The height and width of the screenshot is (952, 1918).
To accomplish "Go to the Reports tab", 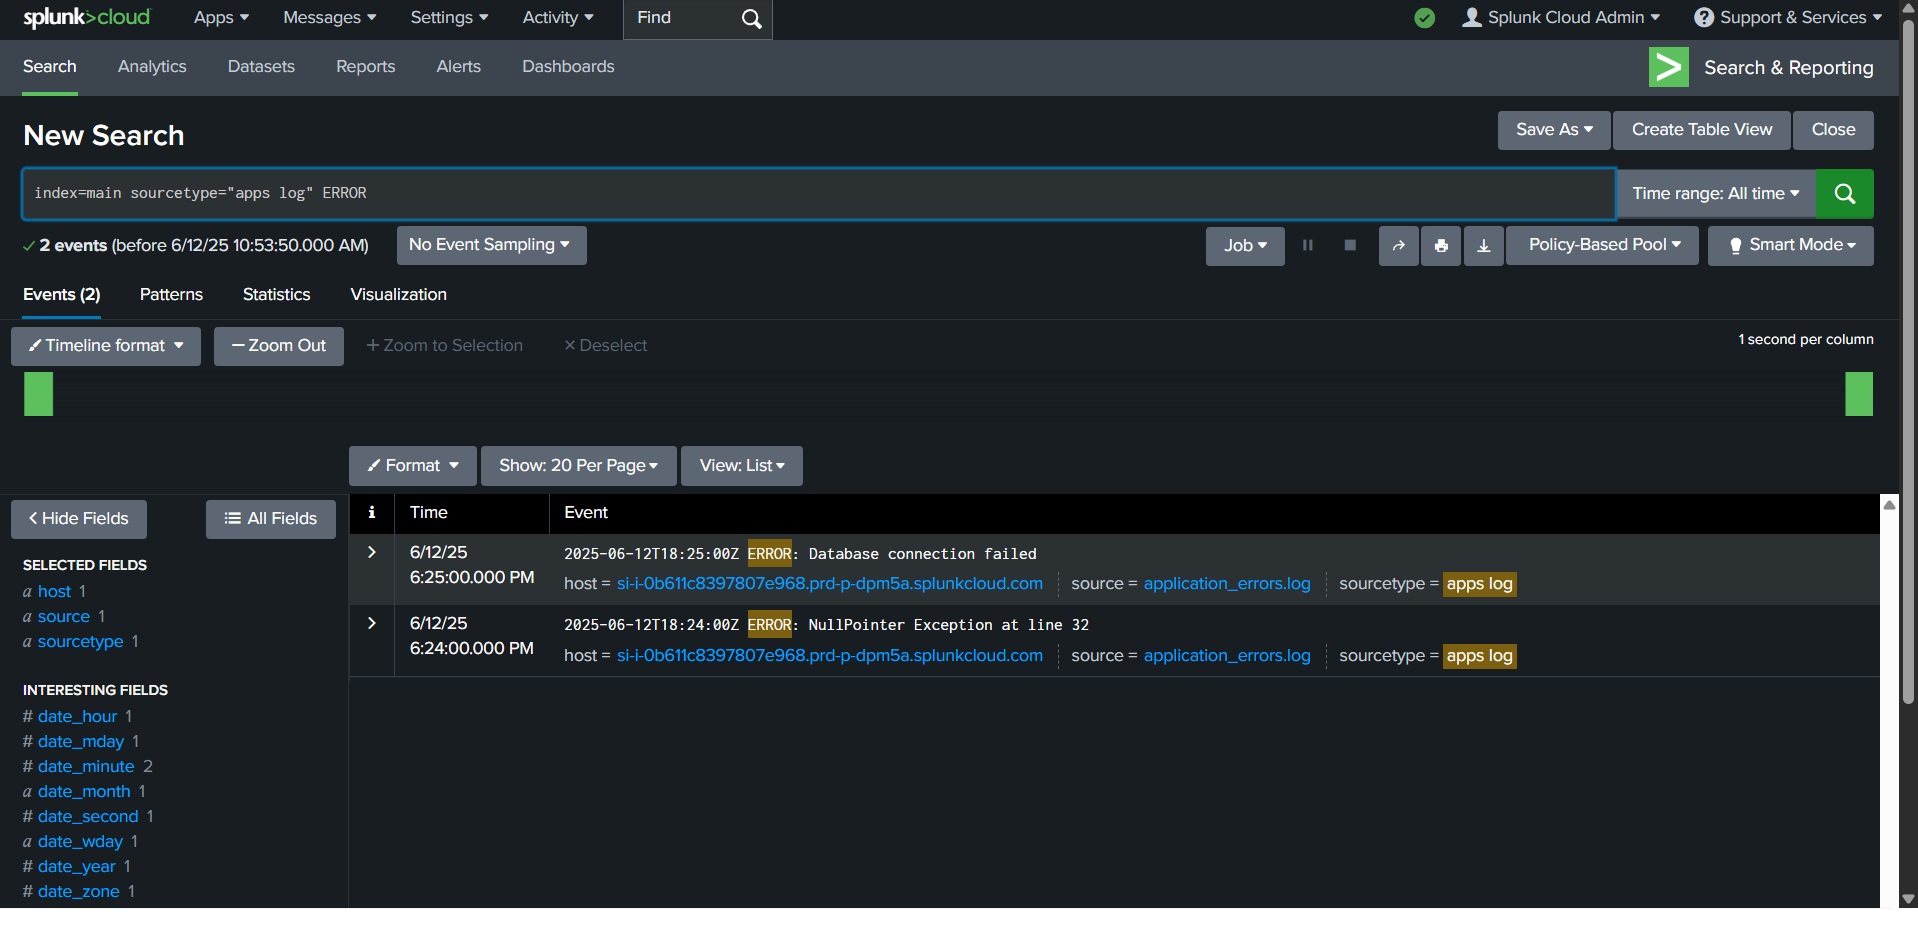I will coord(366,67).
